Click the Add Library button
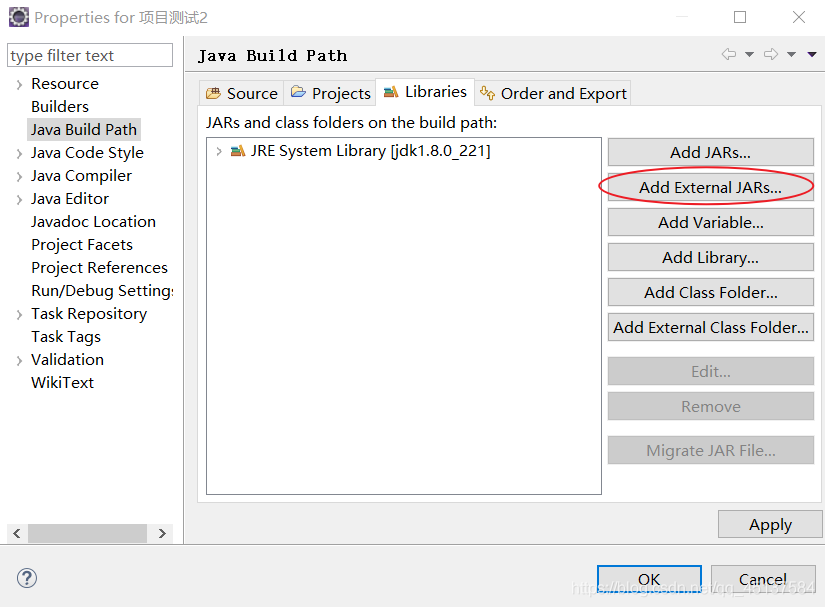 [x=711, y=257]
